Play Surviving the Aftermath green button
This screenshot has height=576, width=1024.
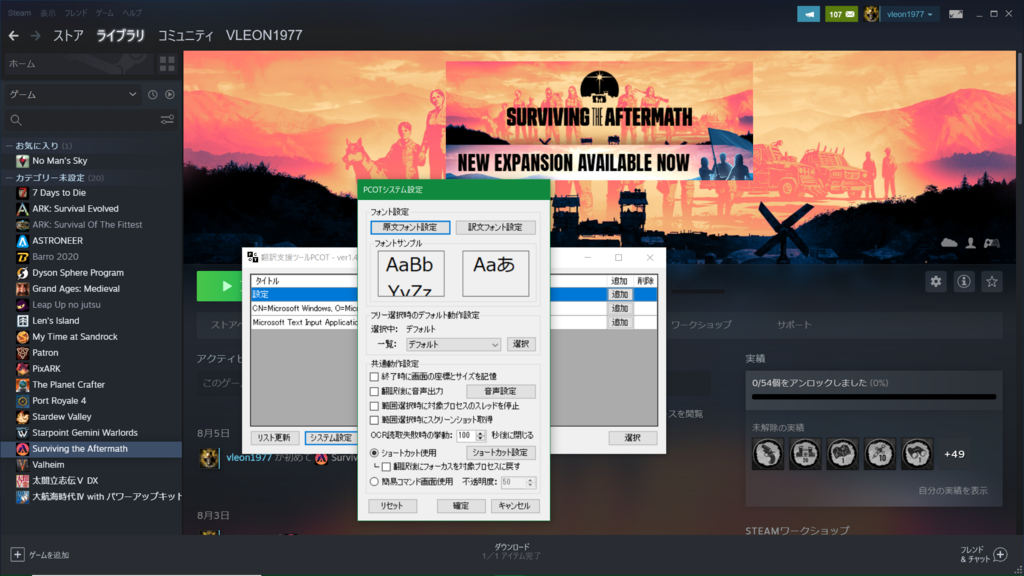[x=219, y=286]
